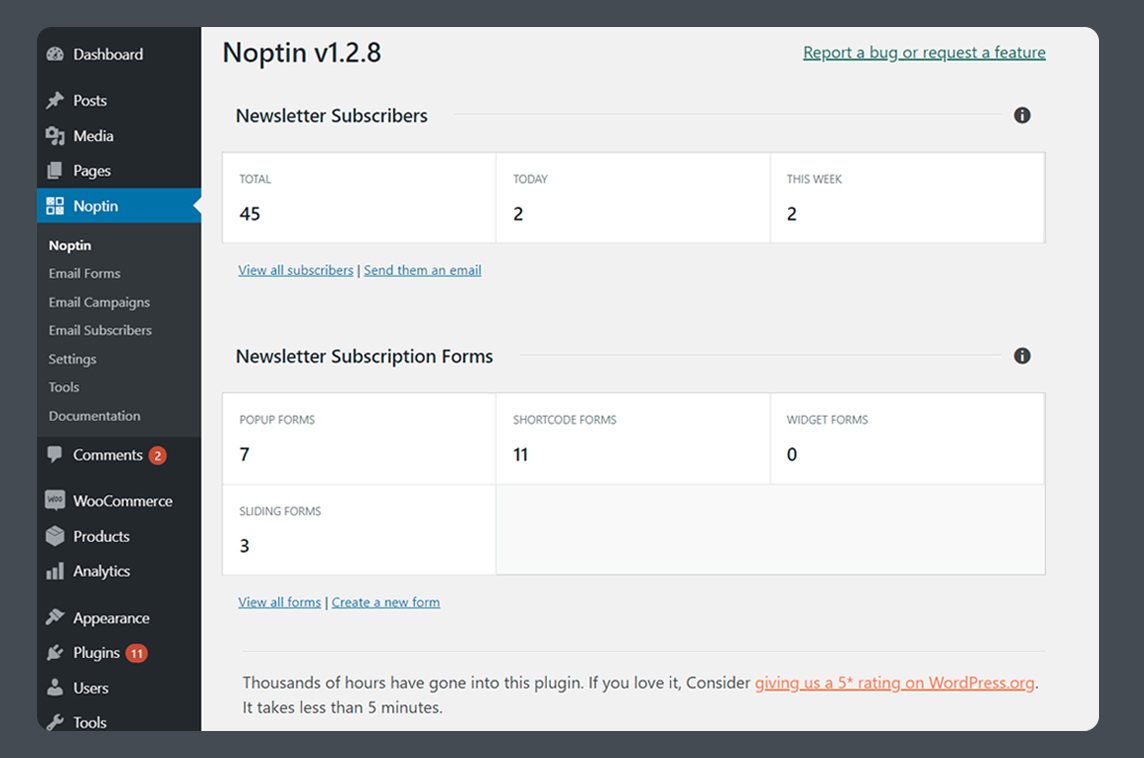Click the Shortcode Forms count 11
This screenshot has height=758, width=1144.
click(x=520, y=455)
